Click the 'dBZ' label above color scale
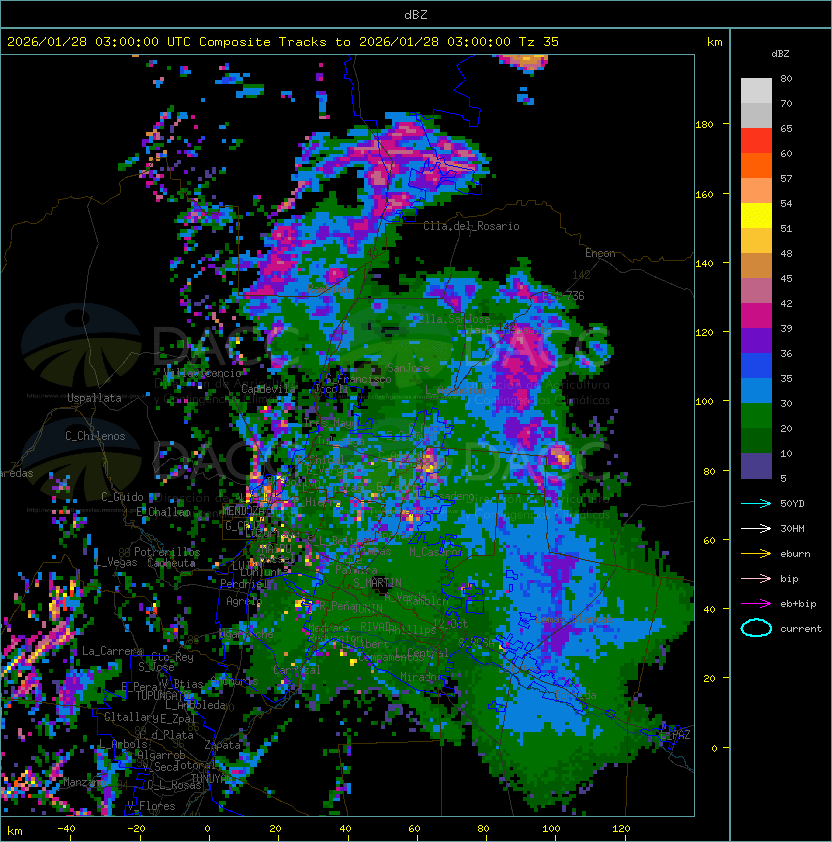 click(x=780, y=54)
